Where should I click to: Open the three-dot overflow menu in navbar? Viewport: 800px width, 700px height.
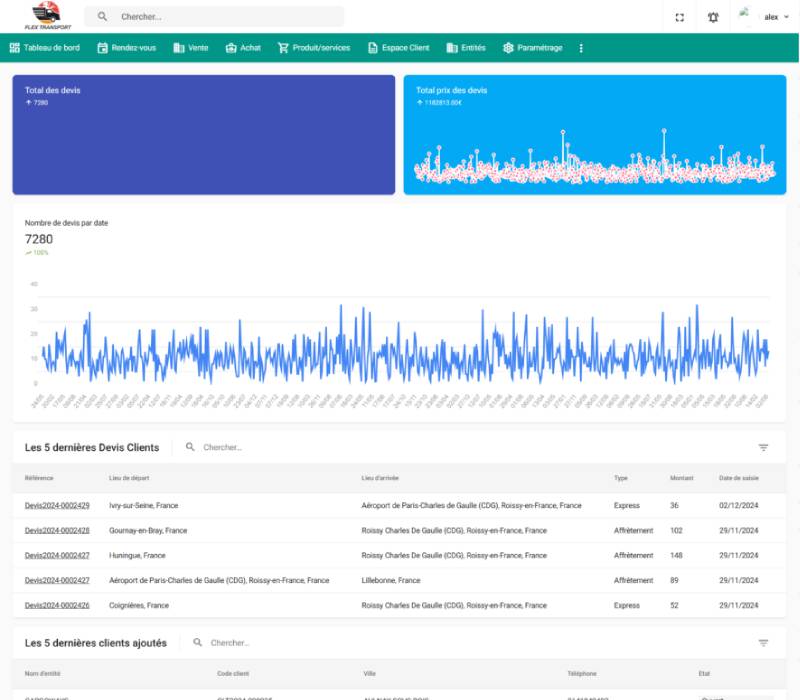[x=581, y=48]
